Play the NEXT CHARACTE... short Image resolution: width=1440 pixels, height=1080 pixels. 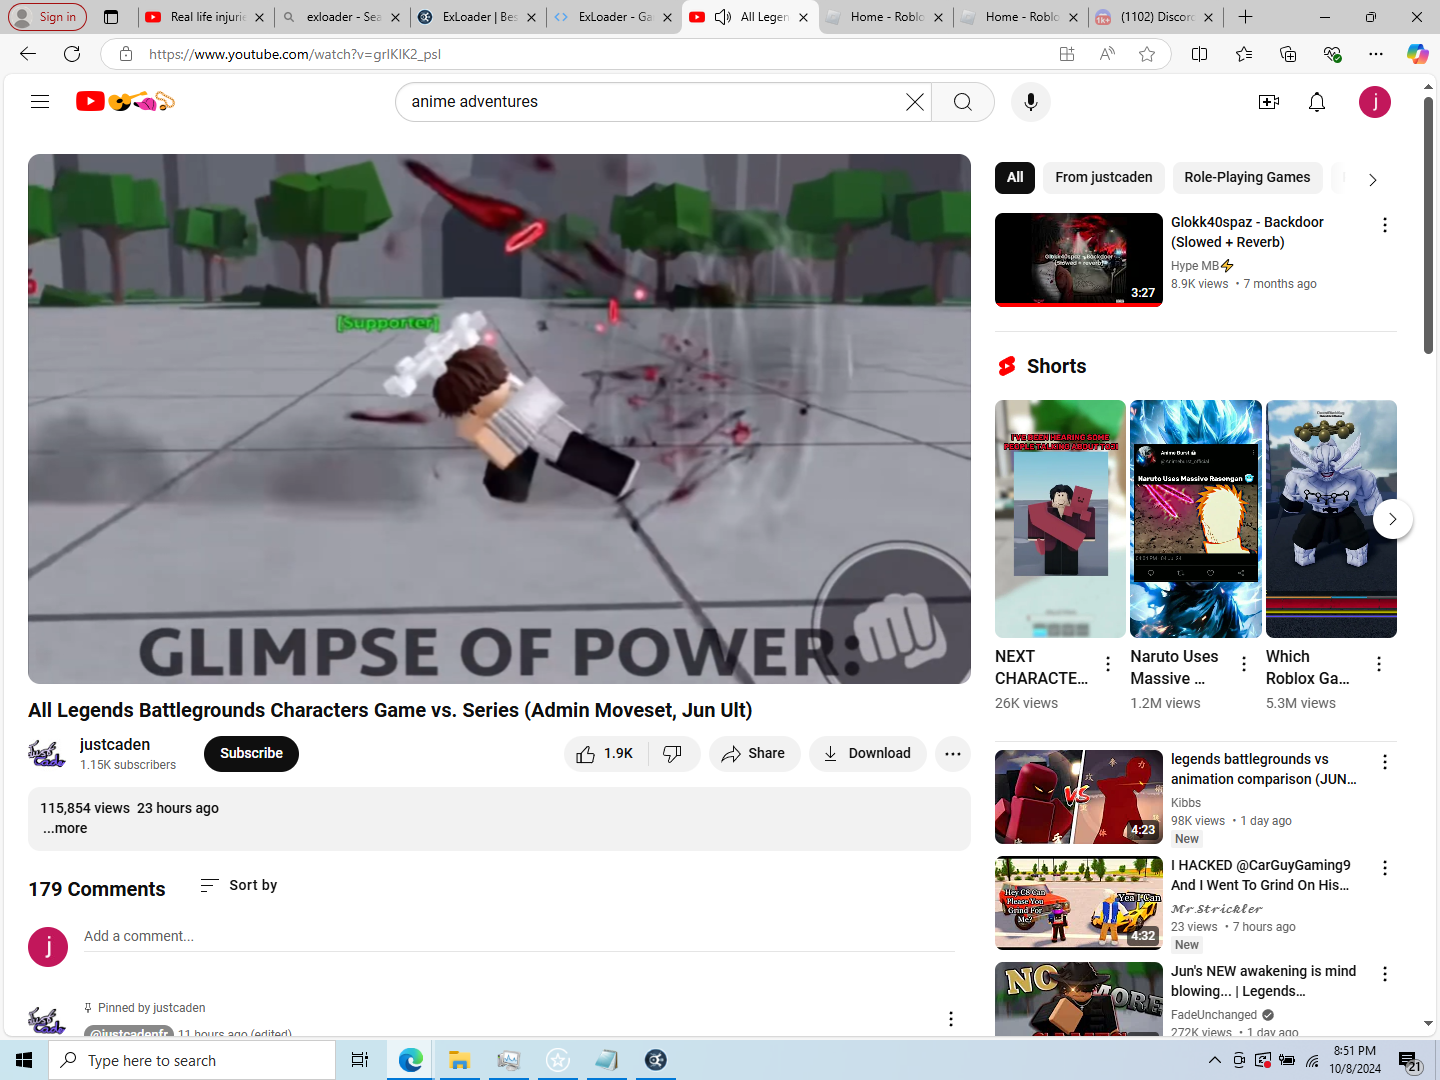tap(1060, 519)
